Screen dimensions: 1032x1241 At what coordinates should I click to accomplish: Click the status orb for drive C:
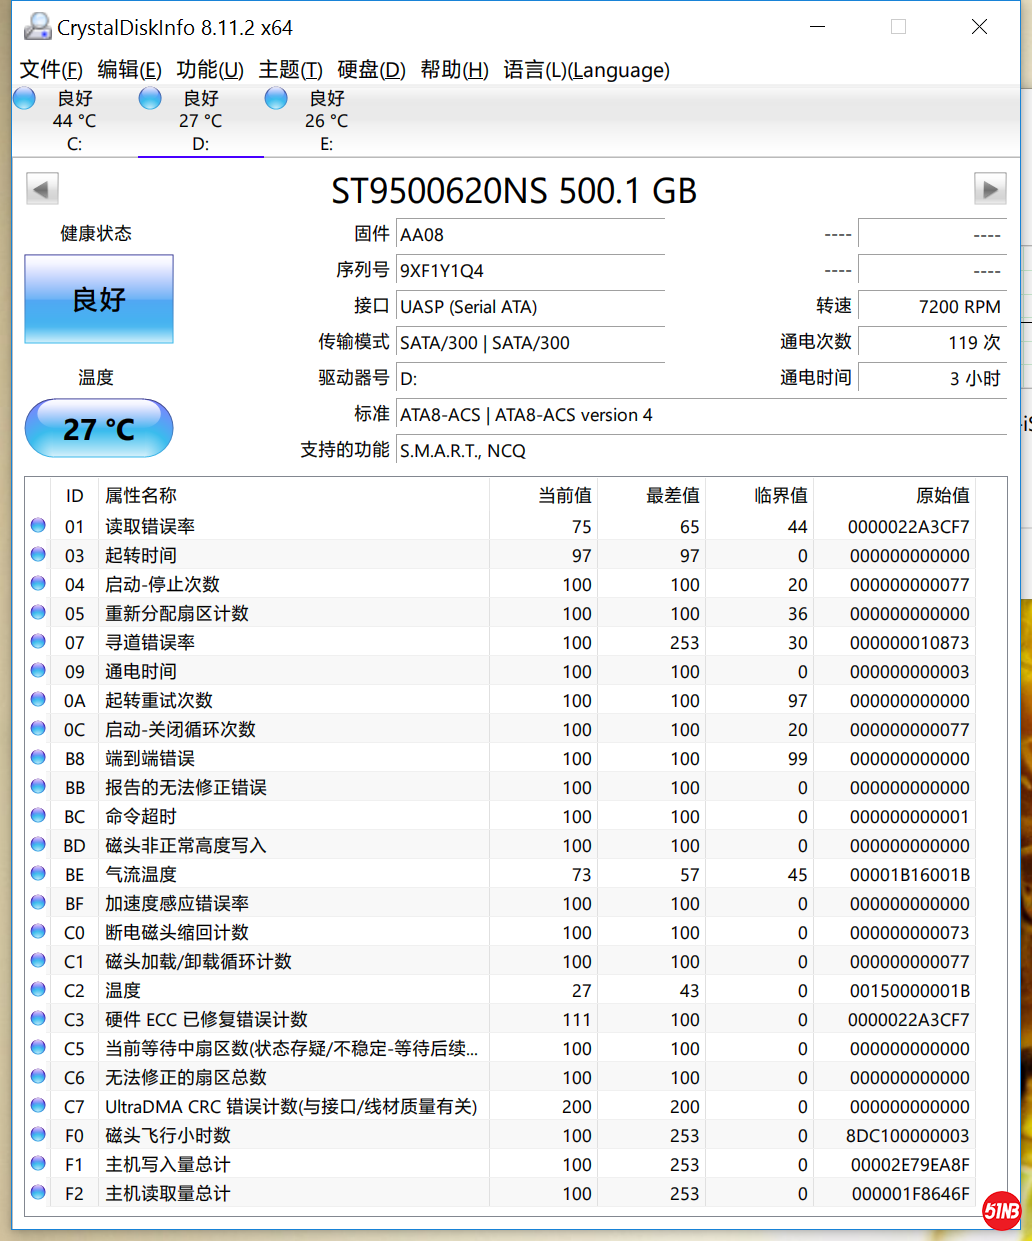tap(25, 98)
